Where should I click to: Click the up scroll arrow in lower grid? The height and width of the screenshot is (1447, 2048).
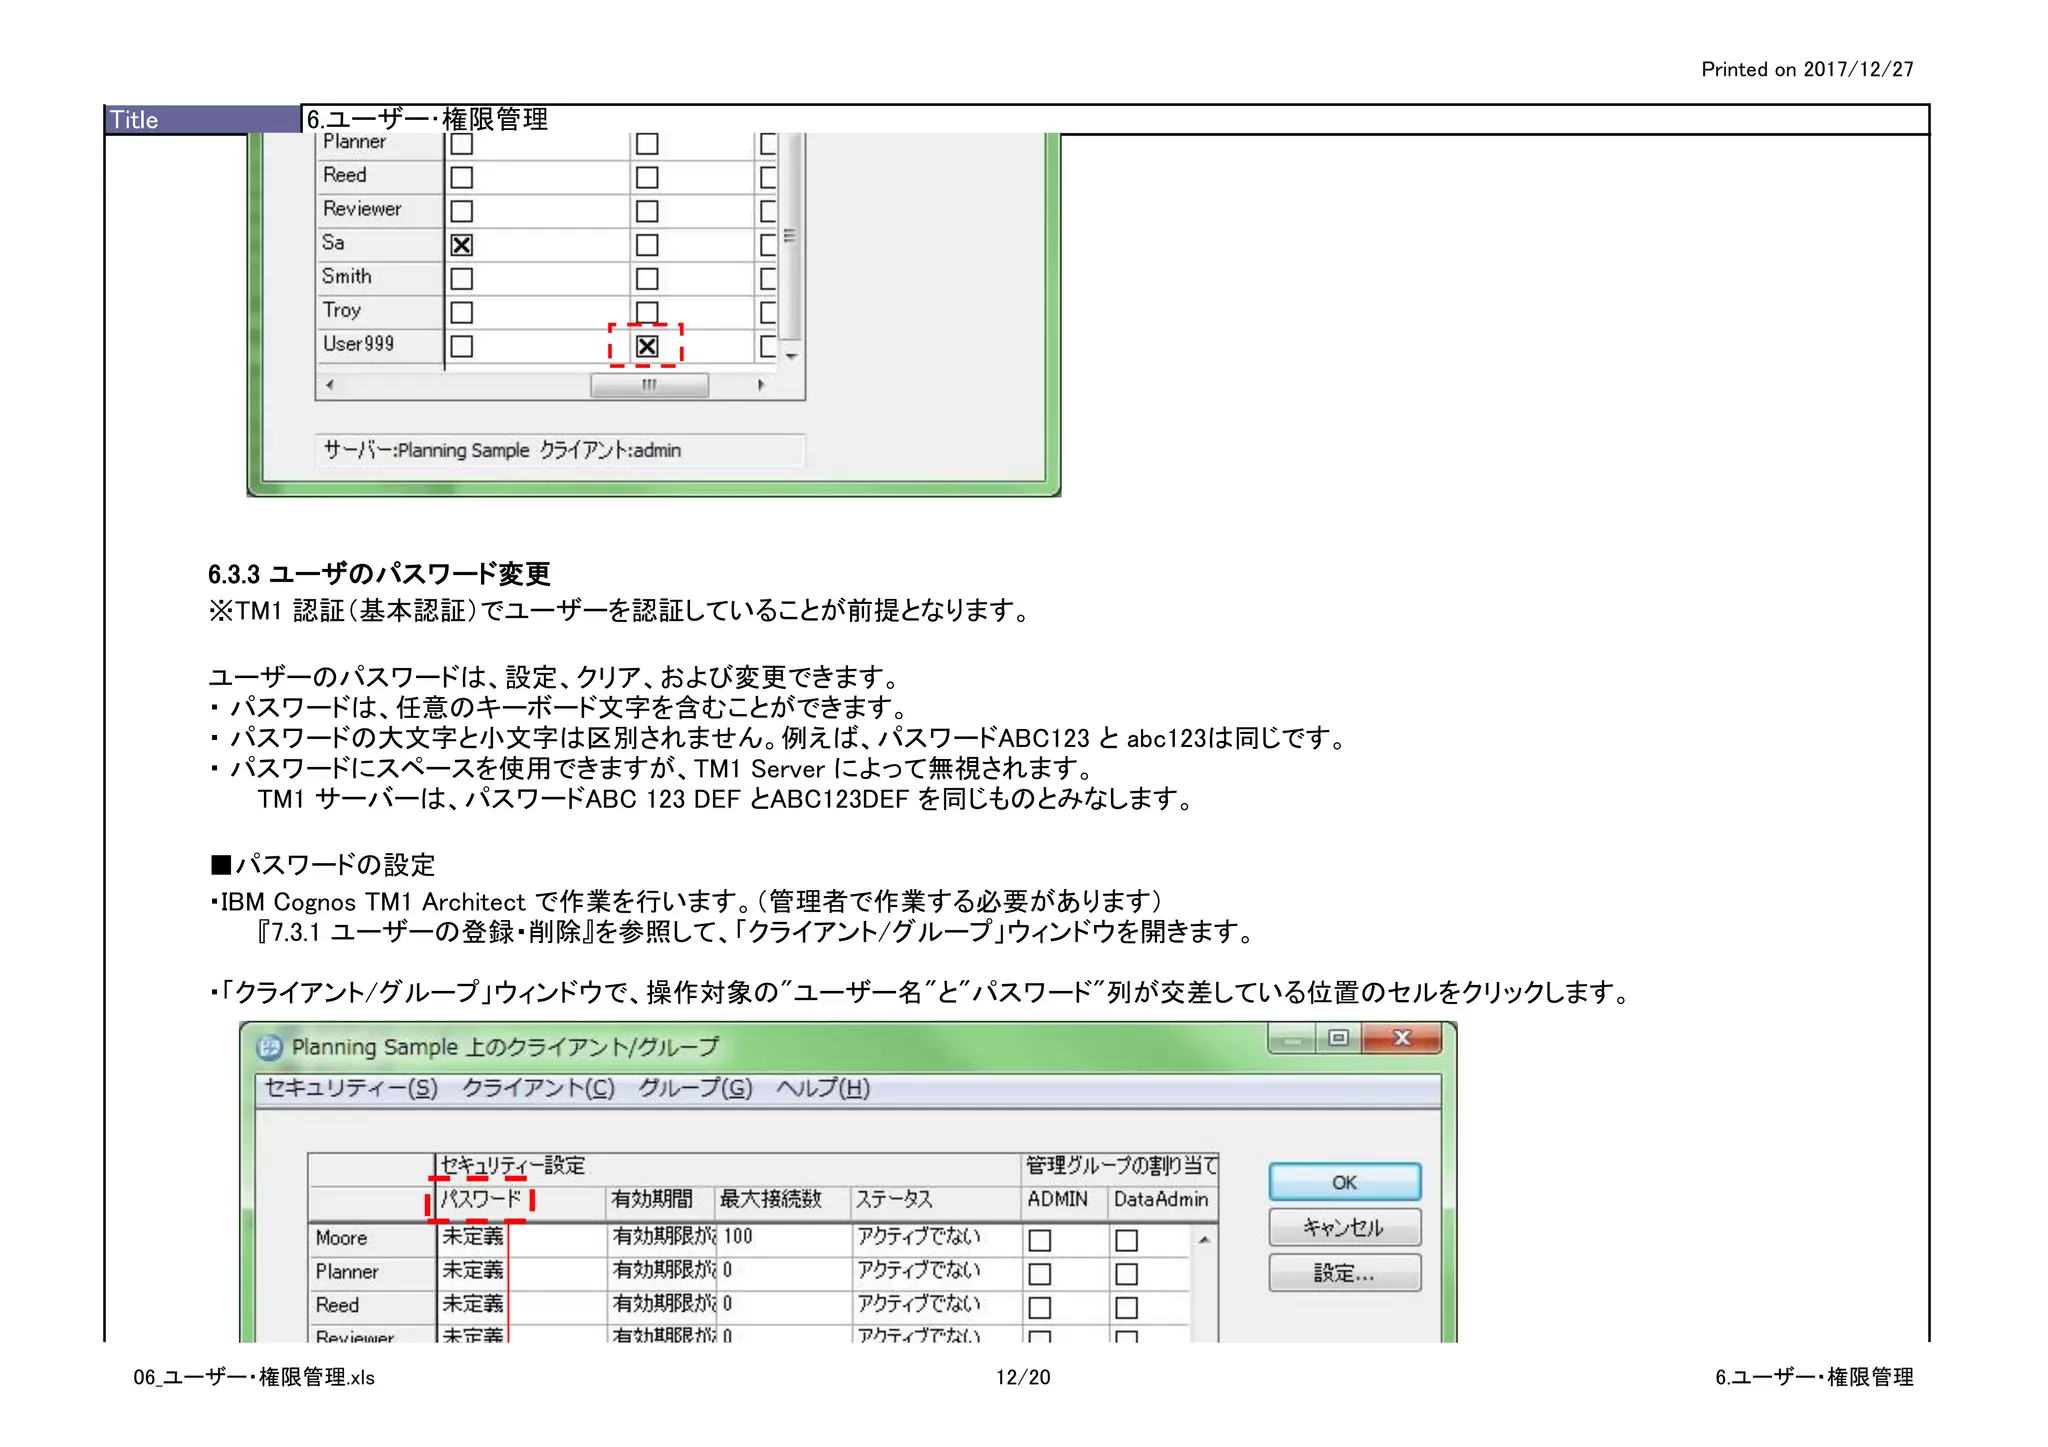point(1204,1240)
